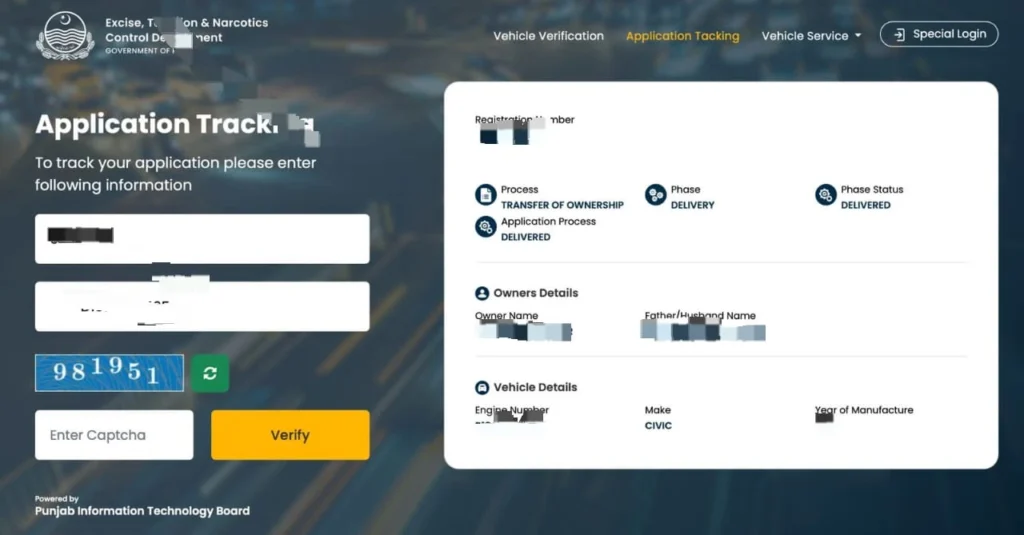Open the Vehicle Verification page
This screenshot has width=1024, height=535.
(548, 36)
